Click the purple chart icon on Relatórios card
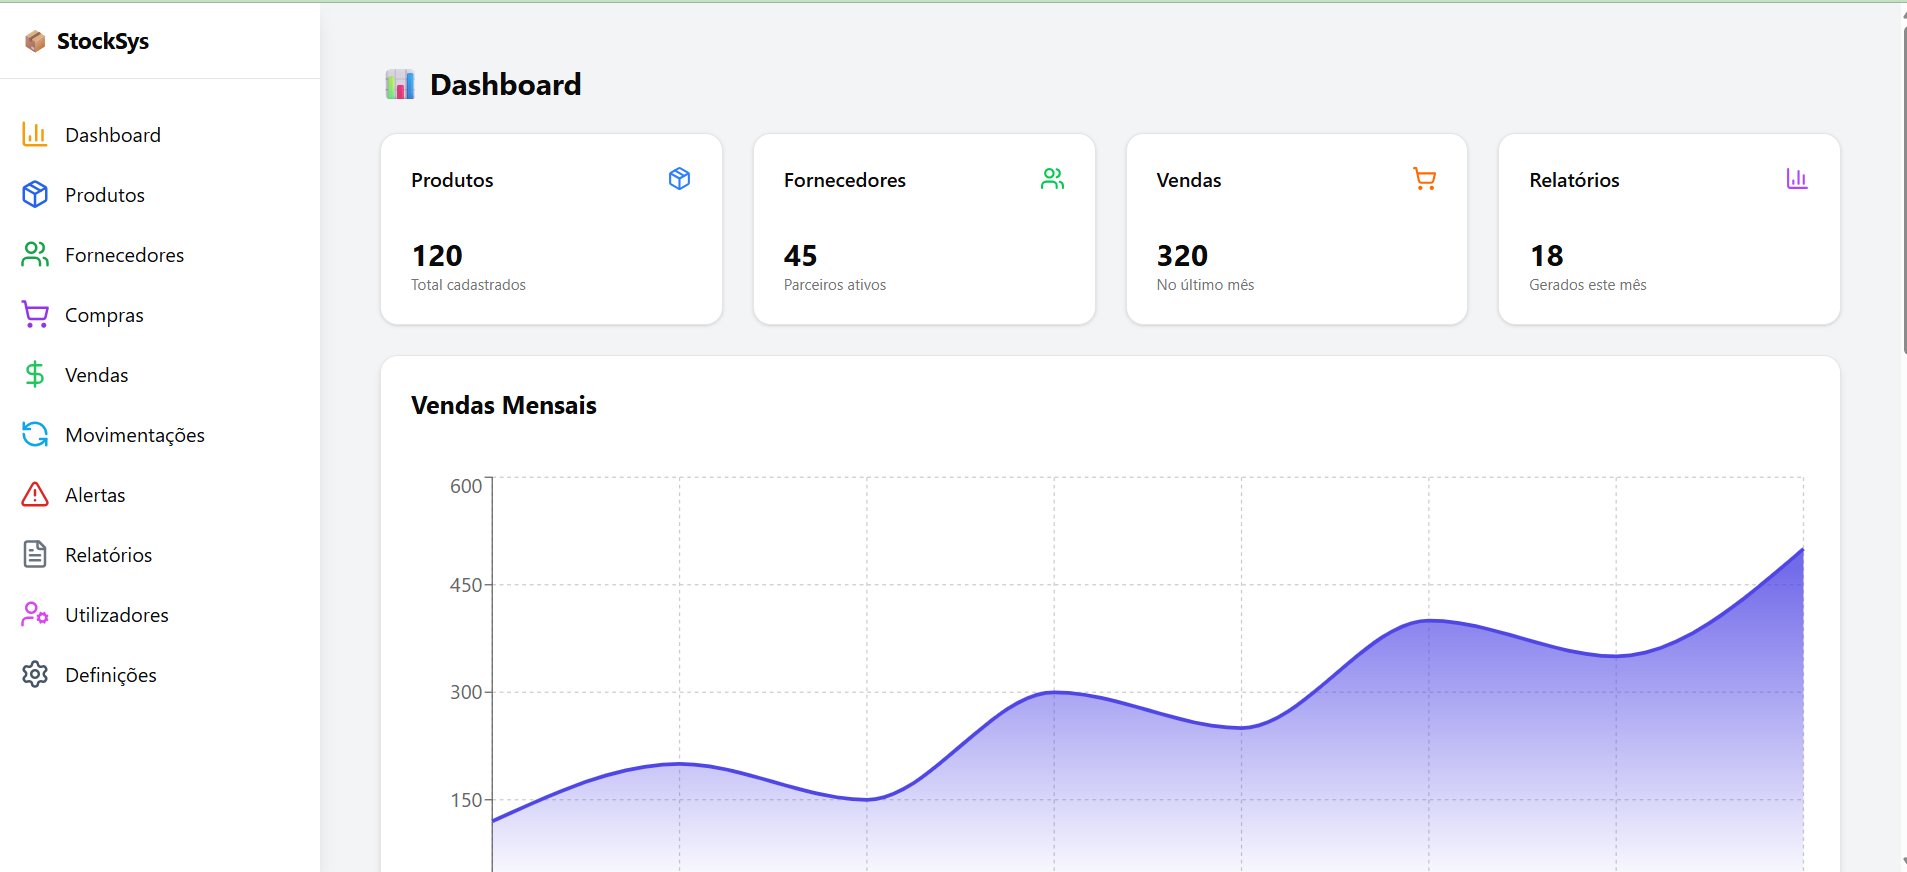The width and height of the screenshot is (1907, 872). coord(1797,179)
